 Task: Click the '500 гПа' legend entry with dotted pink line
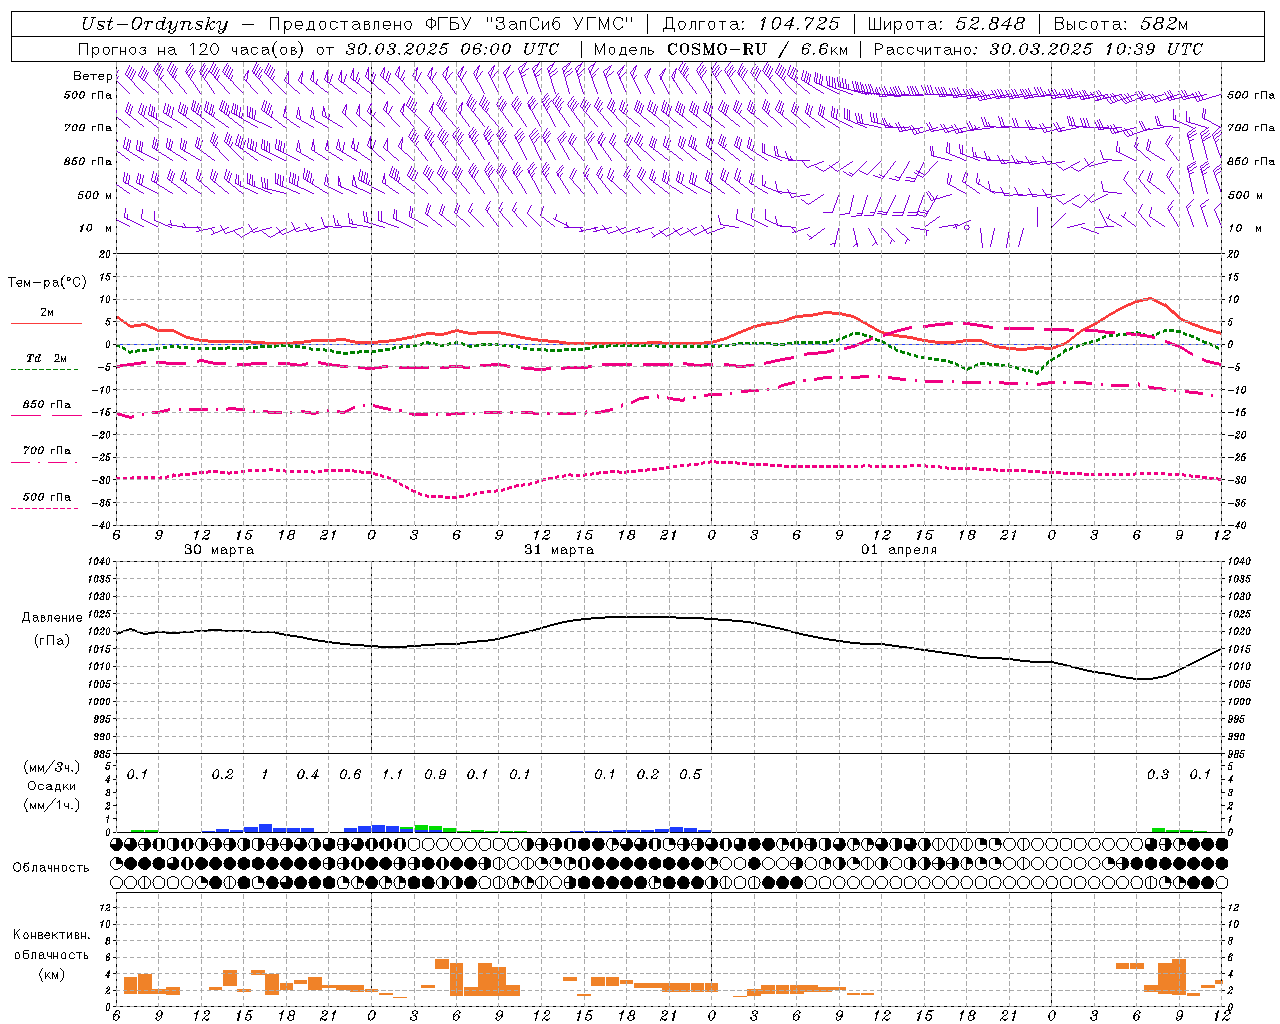[x=46, y=502]
